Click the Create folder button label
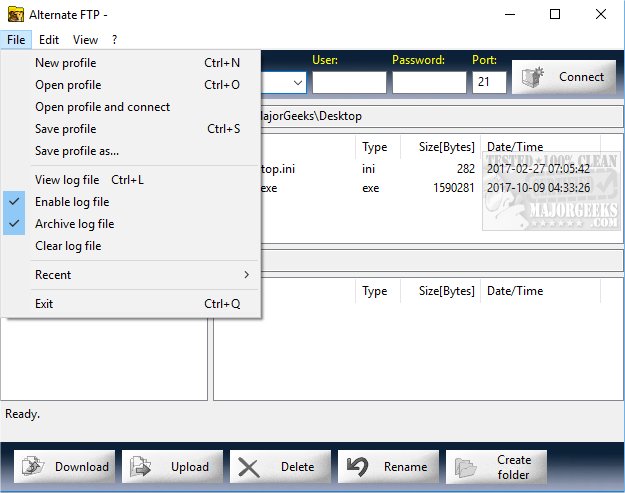The height and width of the screenshot is (493, 625). pos(514,467)
